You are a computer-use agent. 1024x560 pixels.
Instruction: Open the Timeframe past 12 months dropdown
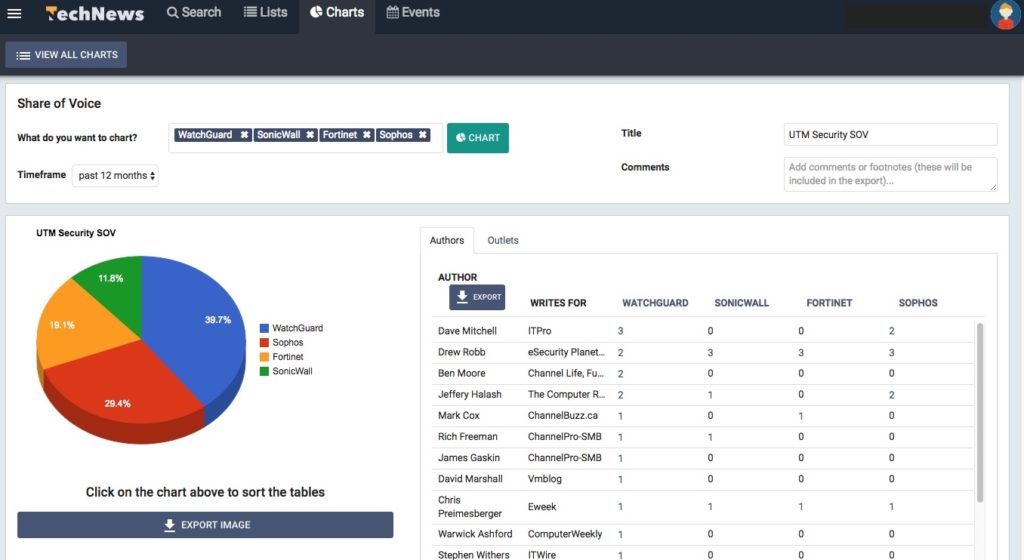click(x=115, y=176)
